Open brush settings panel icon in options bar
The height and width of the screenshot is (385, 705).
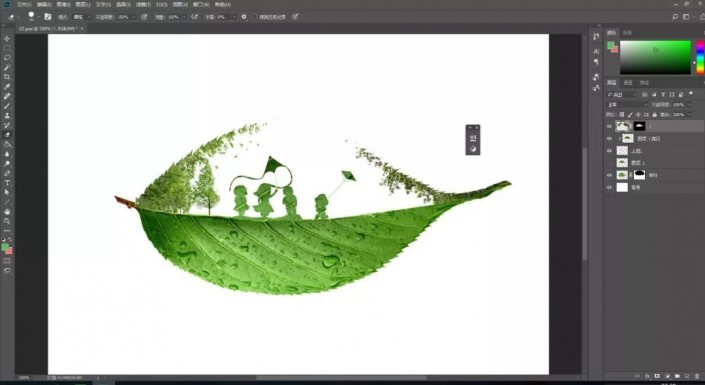point(48,17)
